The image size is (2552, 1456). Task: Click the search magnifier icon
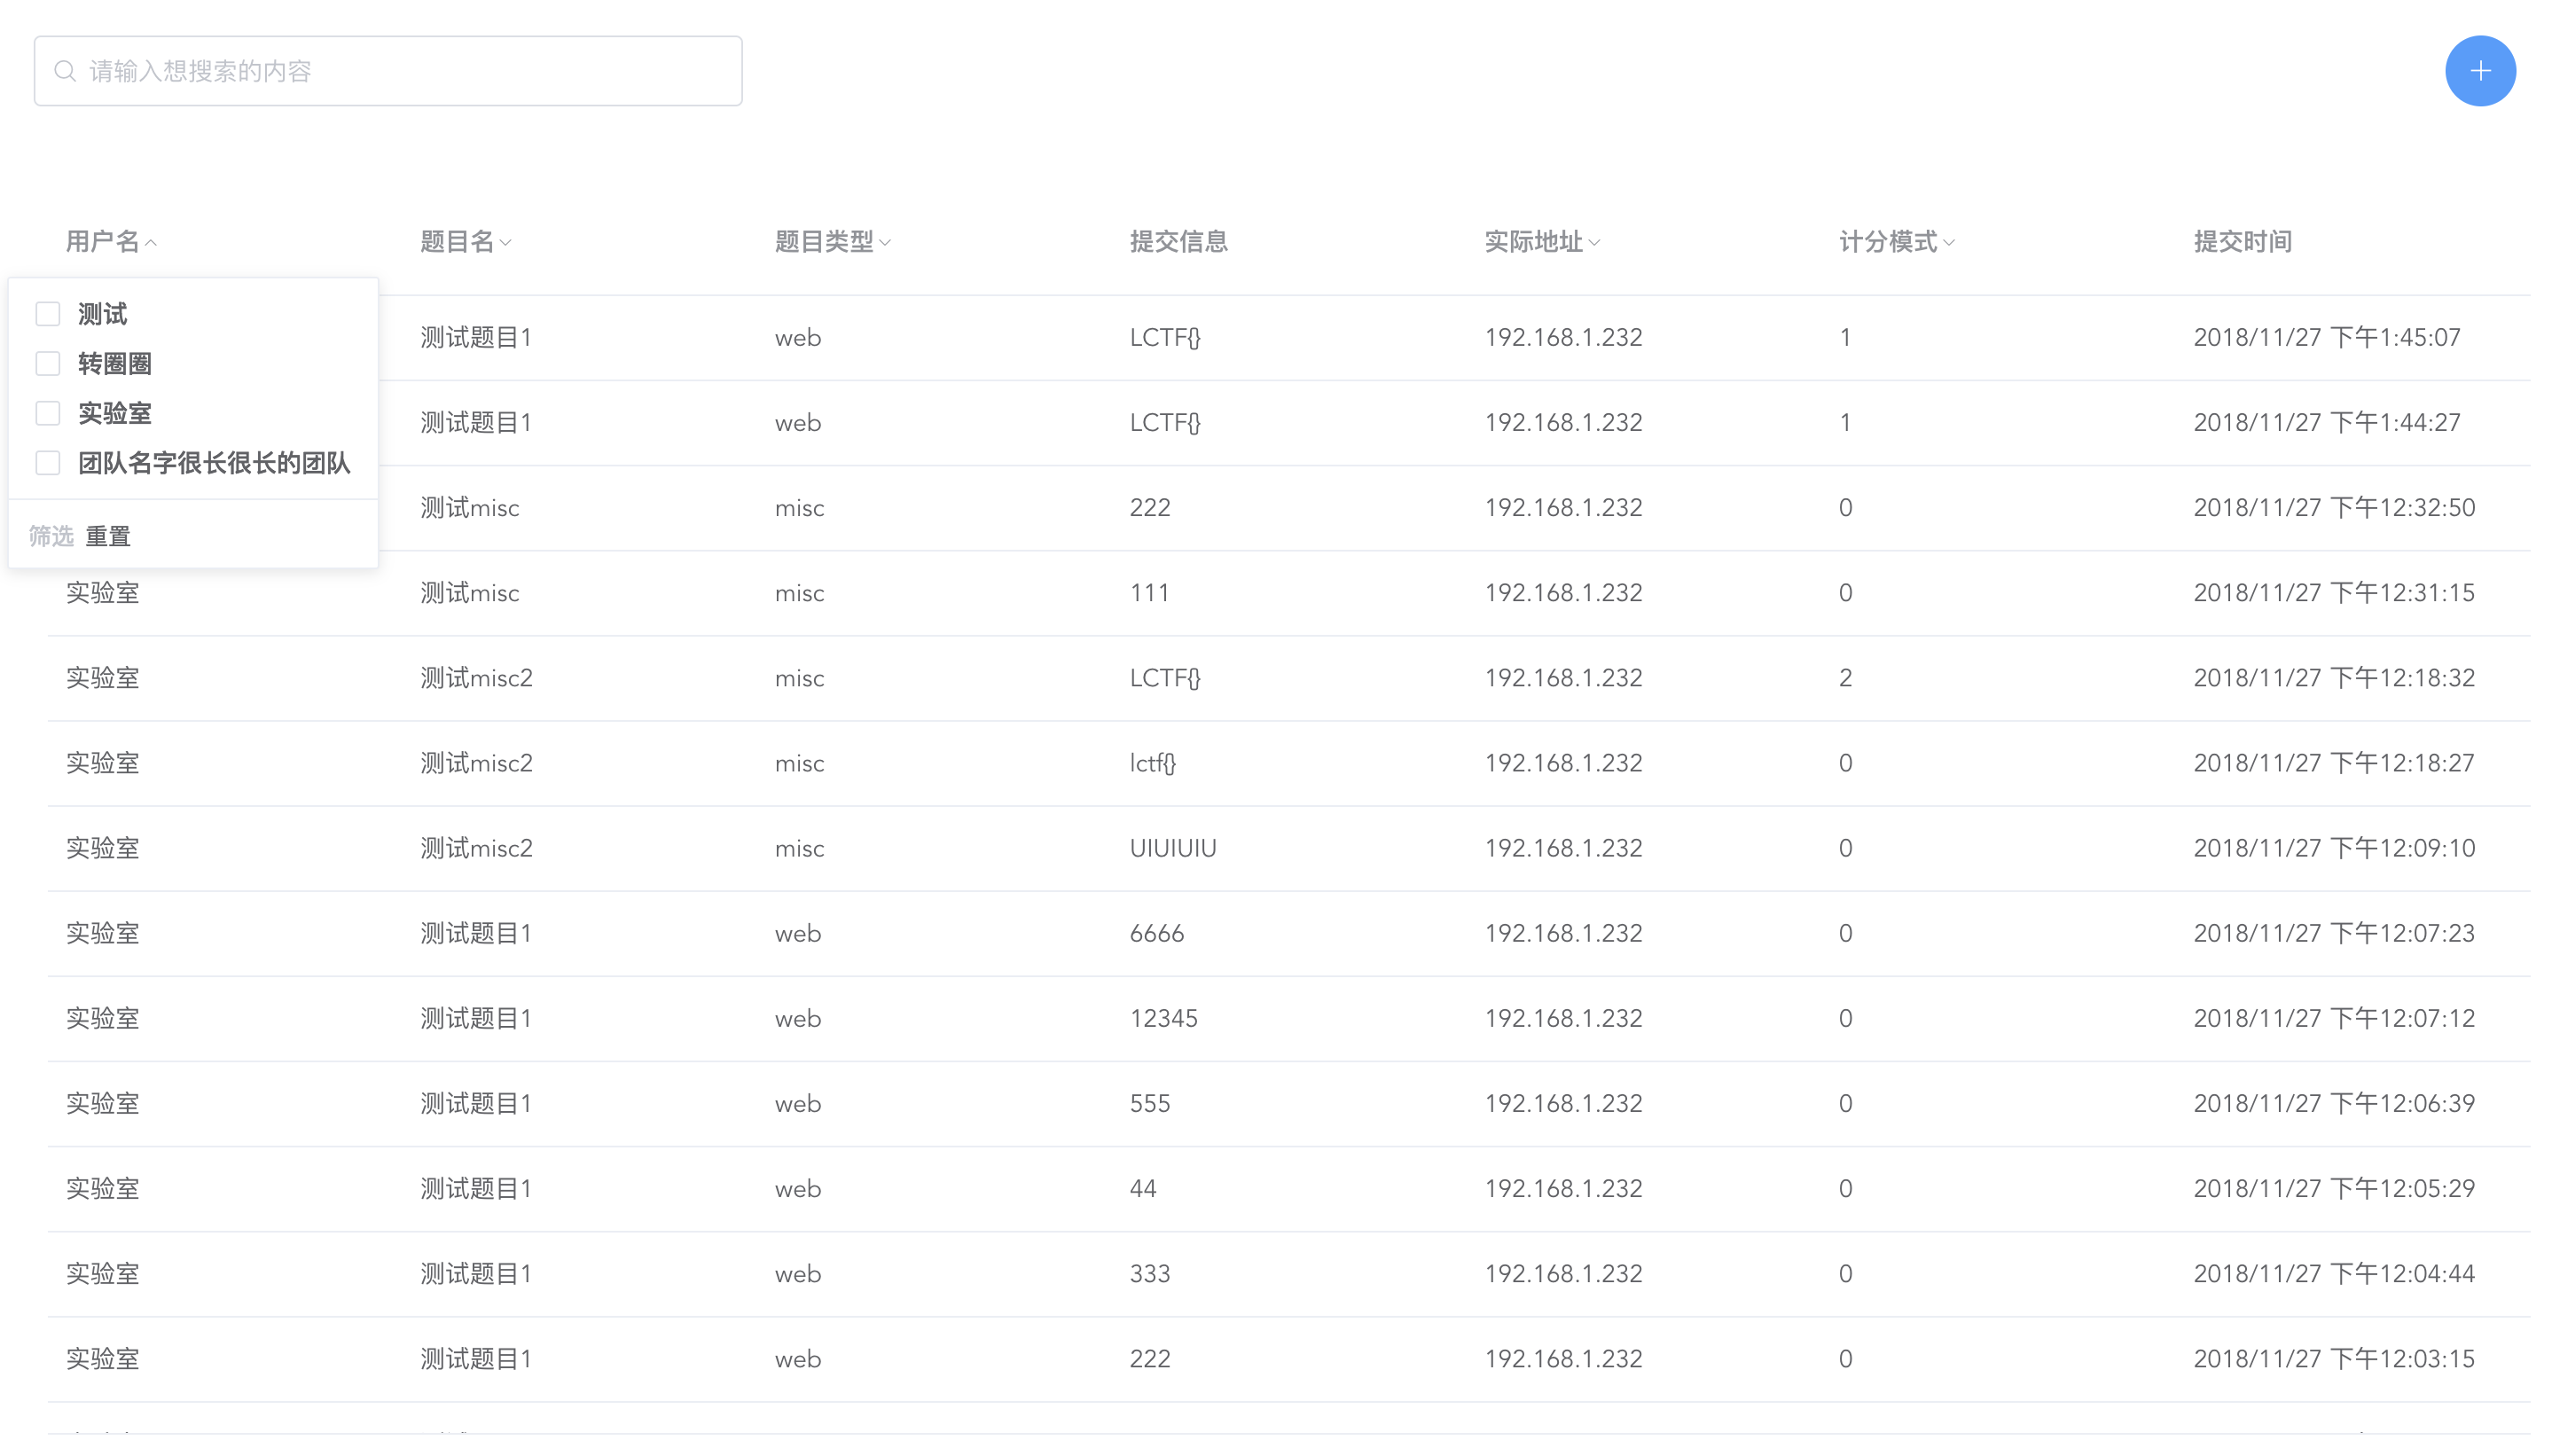point(65,71)
